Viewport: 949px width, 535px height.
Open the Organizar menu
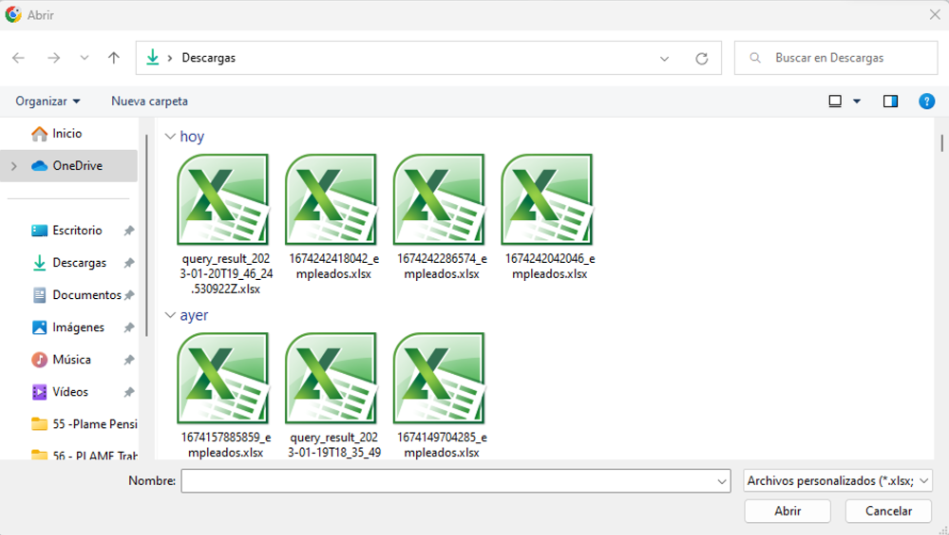[48, 101]
